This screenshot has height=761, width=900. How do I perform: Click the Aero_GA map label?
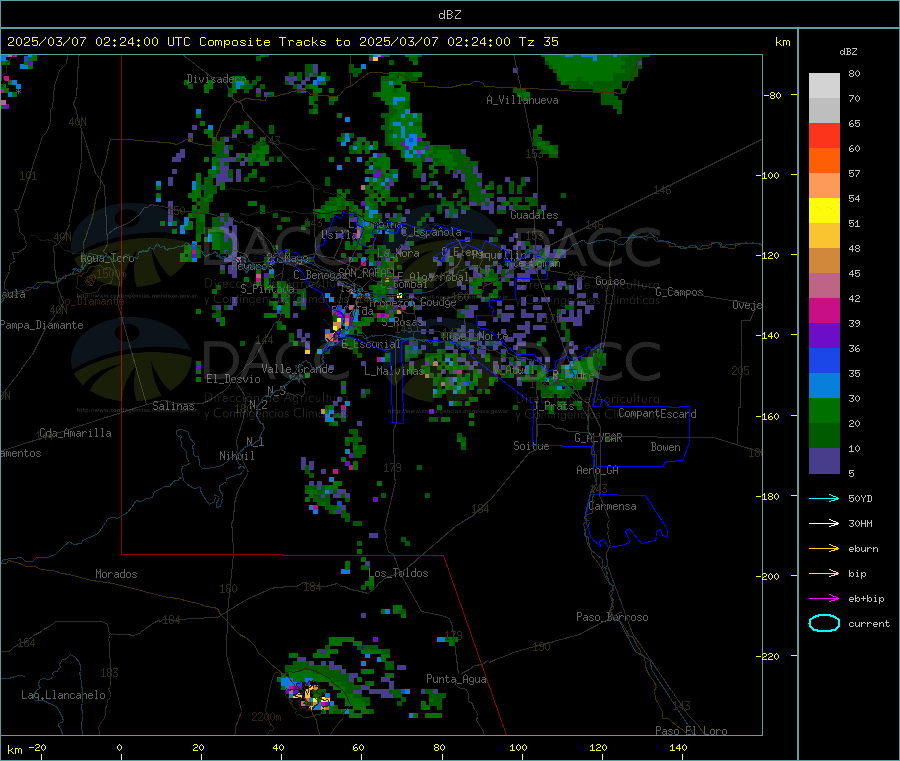[598, 470]
